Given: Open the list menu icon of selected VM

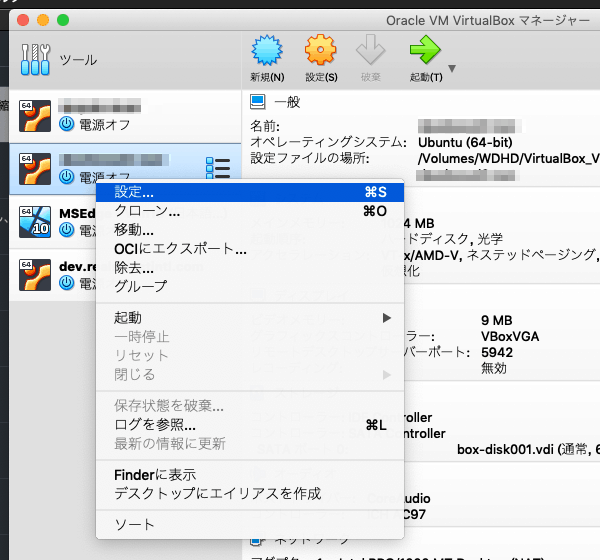Looking at the screenshot, I should tap(218, 168).
